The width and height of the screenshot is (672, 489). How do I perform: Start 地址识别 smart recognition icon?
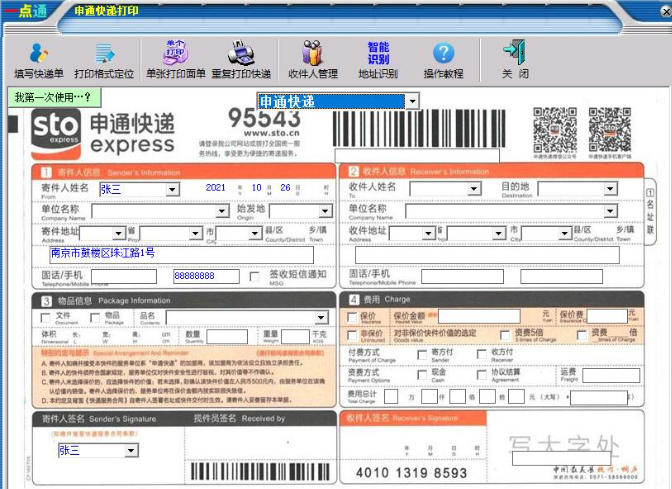coord(378,60)
